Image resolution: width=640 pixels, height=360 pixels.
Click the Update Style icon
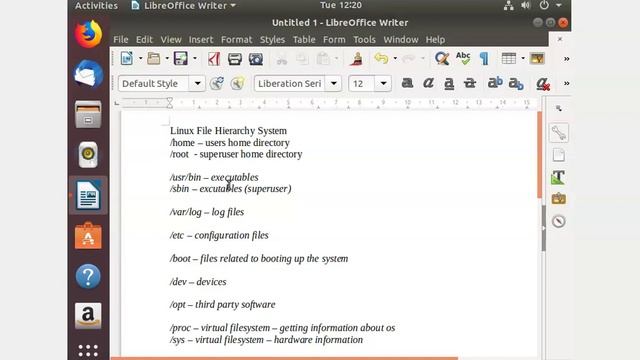pyautogui.click(x=217, y=83)
